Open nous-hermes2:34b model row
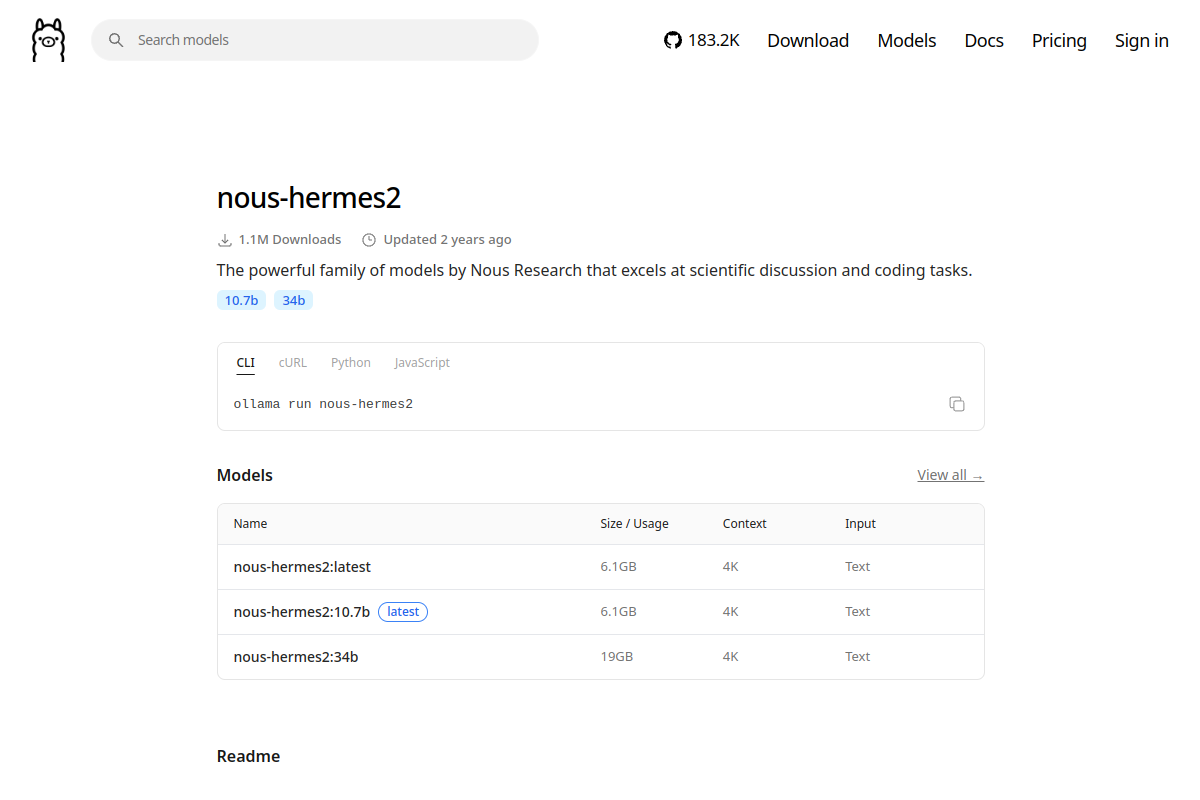The image size is (1200, 800). 601,657
